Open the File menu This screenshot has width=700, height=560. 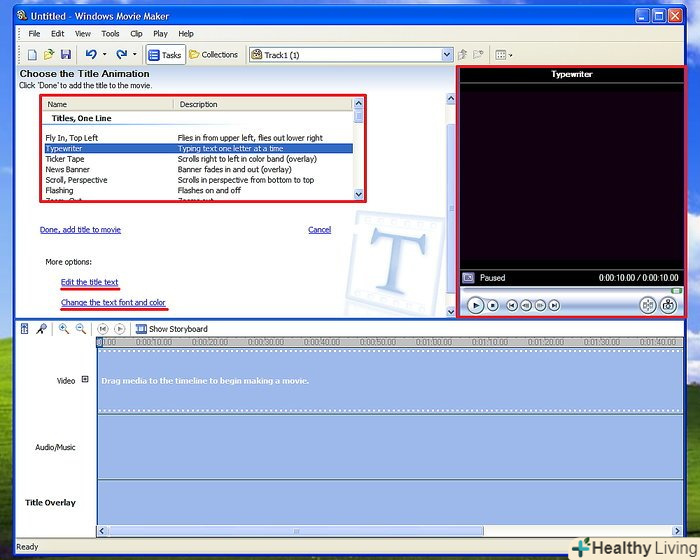[34, 33]
